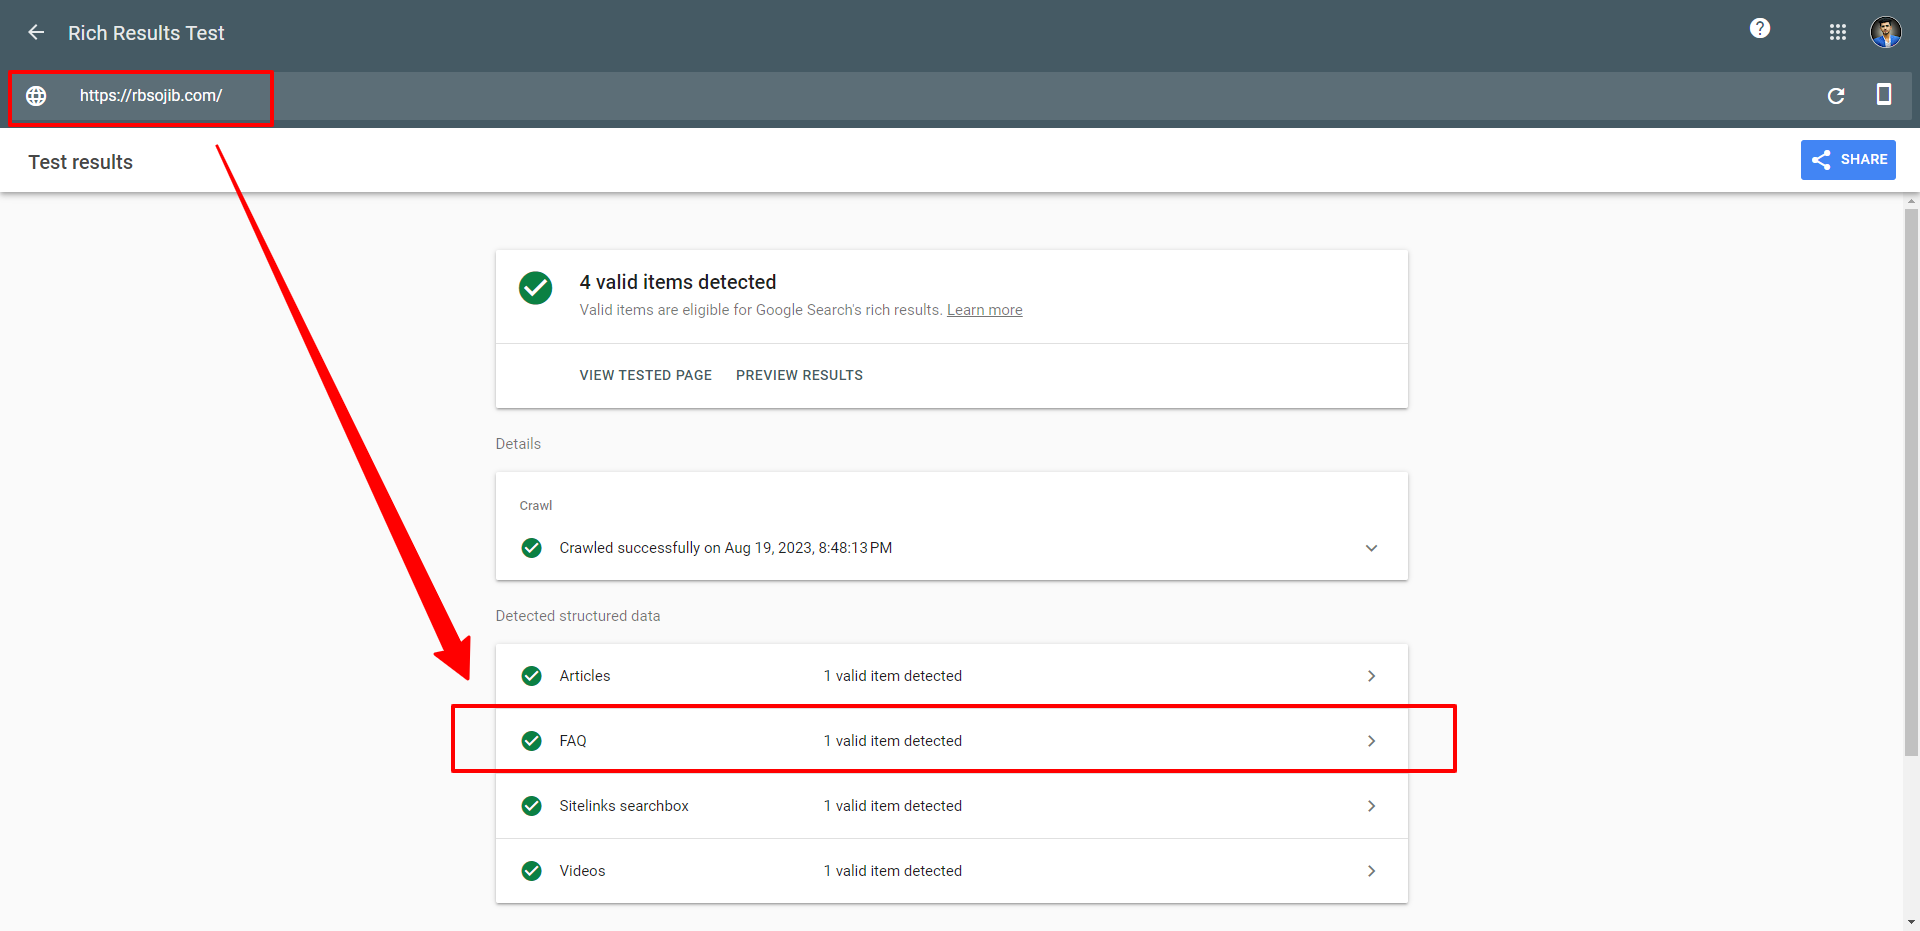Expand the Articles row arrow
The height and width of the screenshot is (931, 1920).
pyautogui.click(x=1371, y=676)
